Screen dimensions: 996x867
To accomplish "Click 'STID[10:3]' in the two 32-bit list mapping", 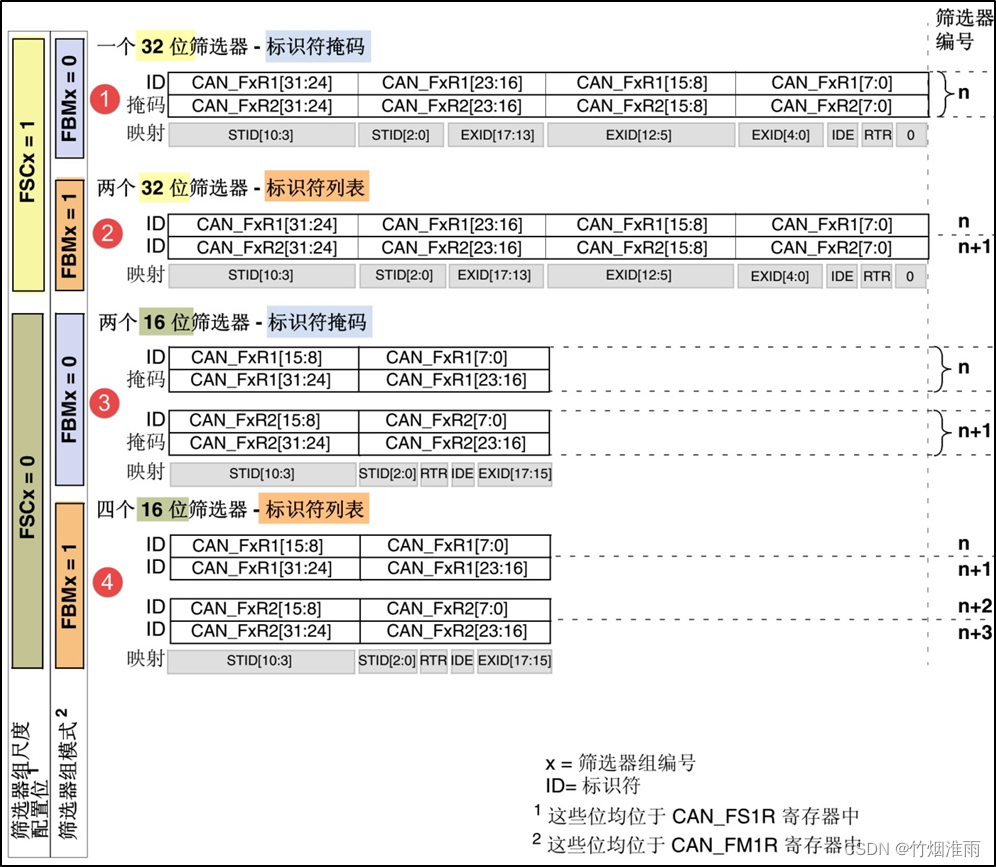I will [x=261, y=276].
